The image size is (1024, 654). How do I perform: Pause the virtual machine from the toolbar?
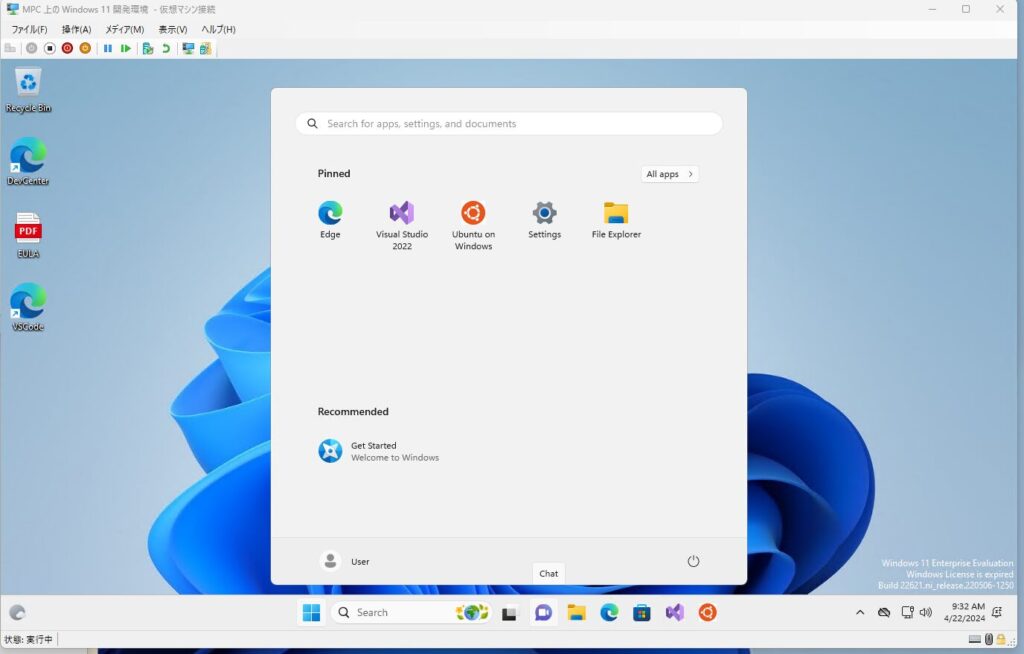108,48
